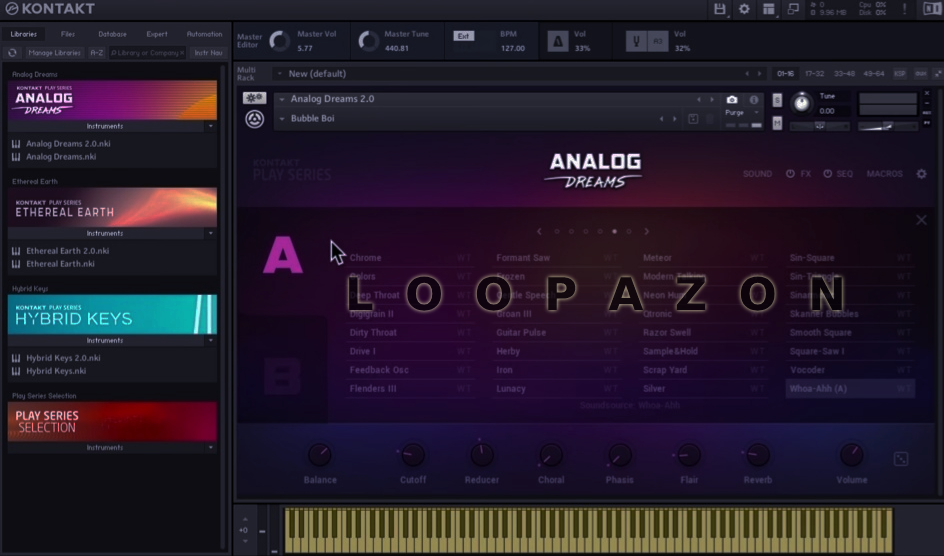Click the save snapshot icon beside Bubble Boi

tap(693, 119)
